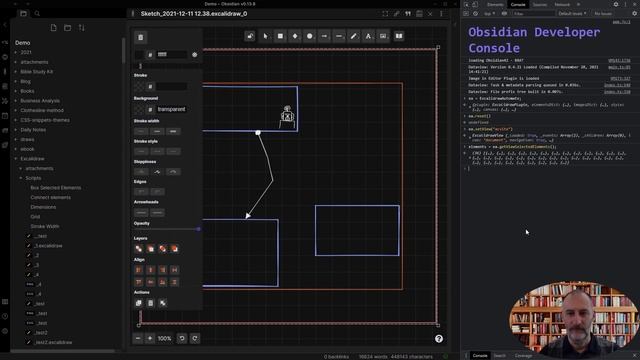The image size is (640, 360).
Task: Open the 'Stroke Width' script file
Action: (x=44, y=227)
